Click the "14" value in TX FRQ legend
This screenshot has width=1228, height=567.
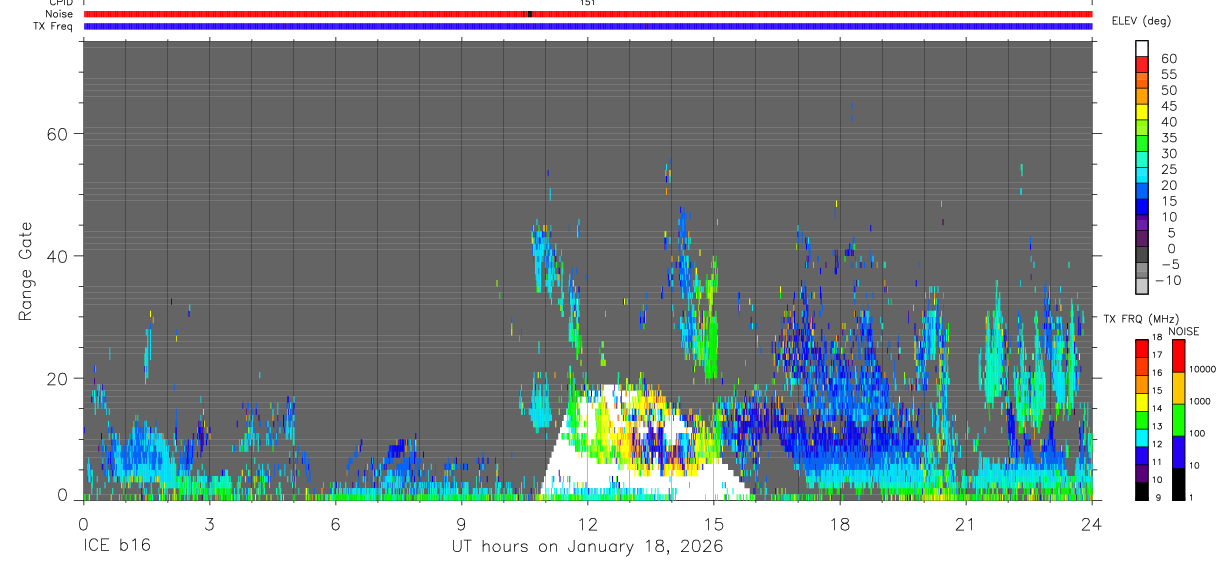(1158, 409)
